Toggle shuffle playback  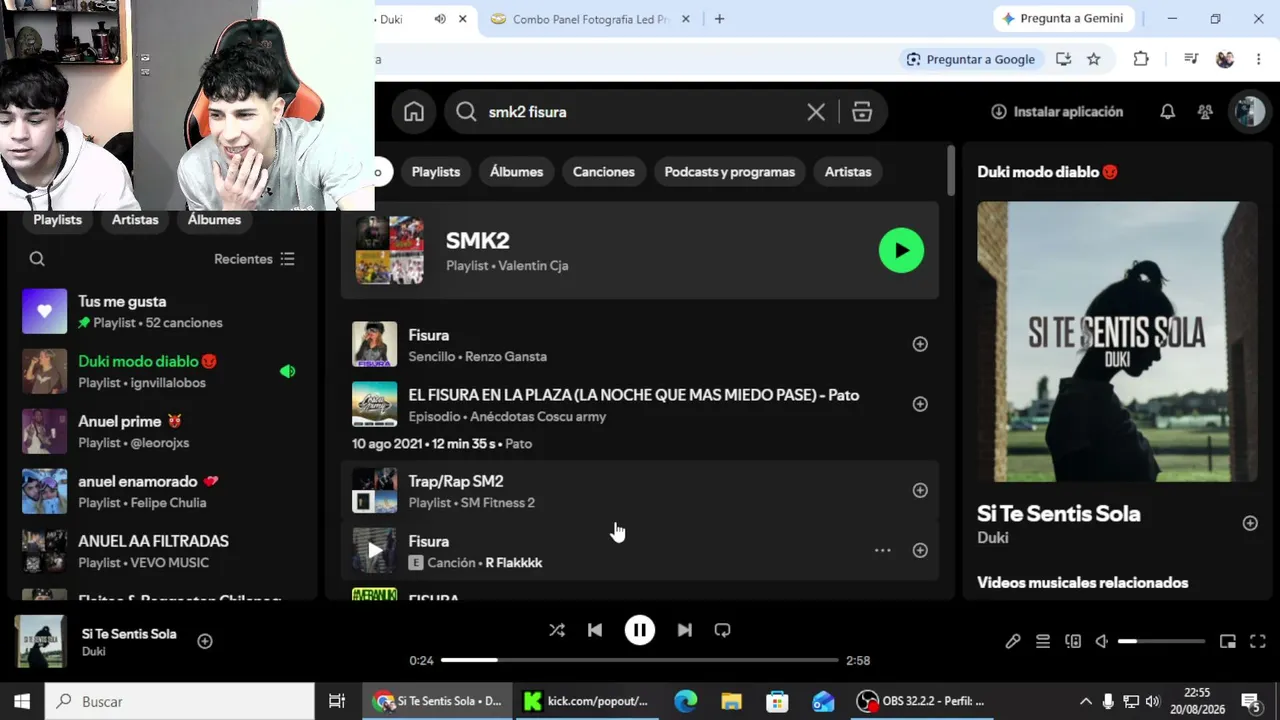click(x=557, y=630)
